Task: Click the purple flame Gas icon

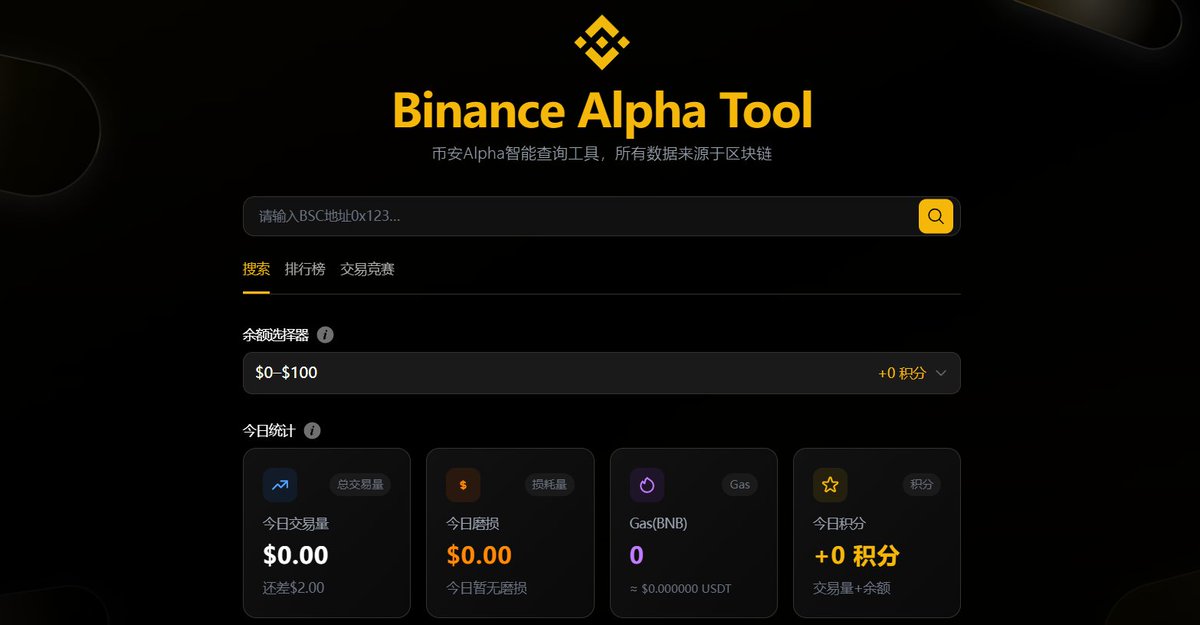Action: pos(647,485)
